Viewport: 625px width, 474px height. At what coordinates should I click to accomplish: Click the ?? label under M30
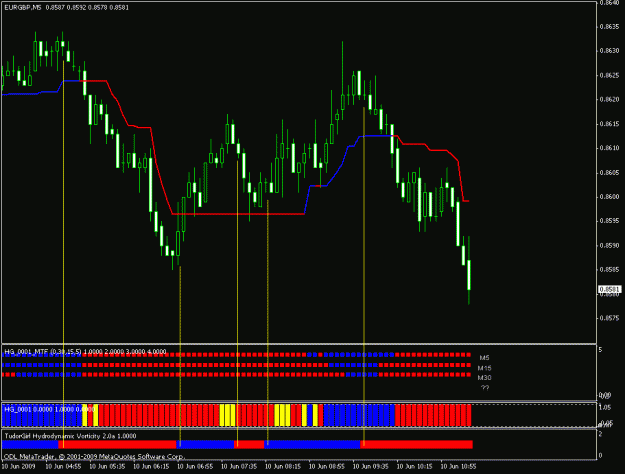(485, 388)
